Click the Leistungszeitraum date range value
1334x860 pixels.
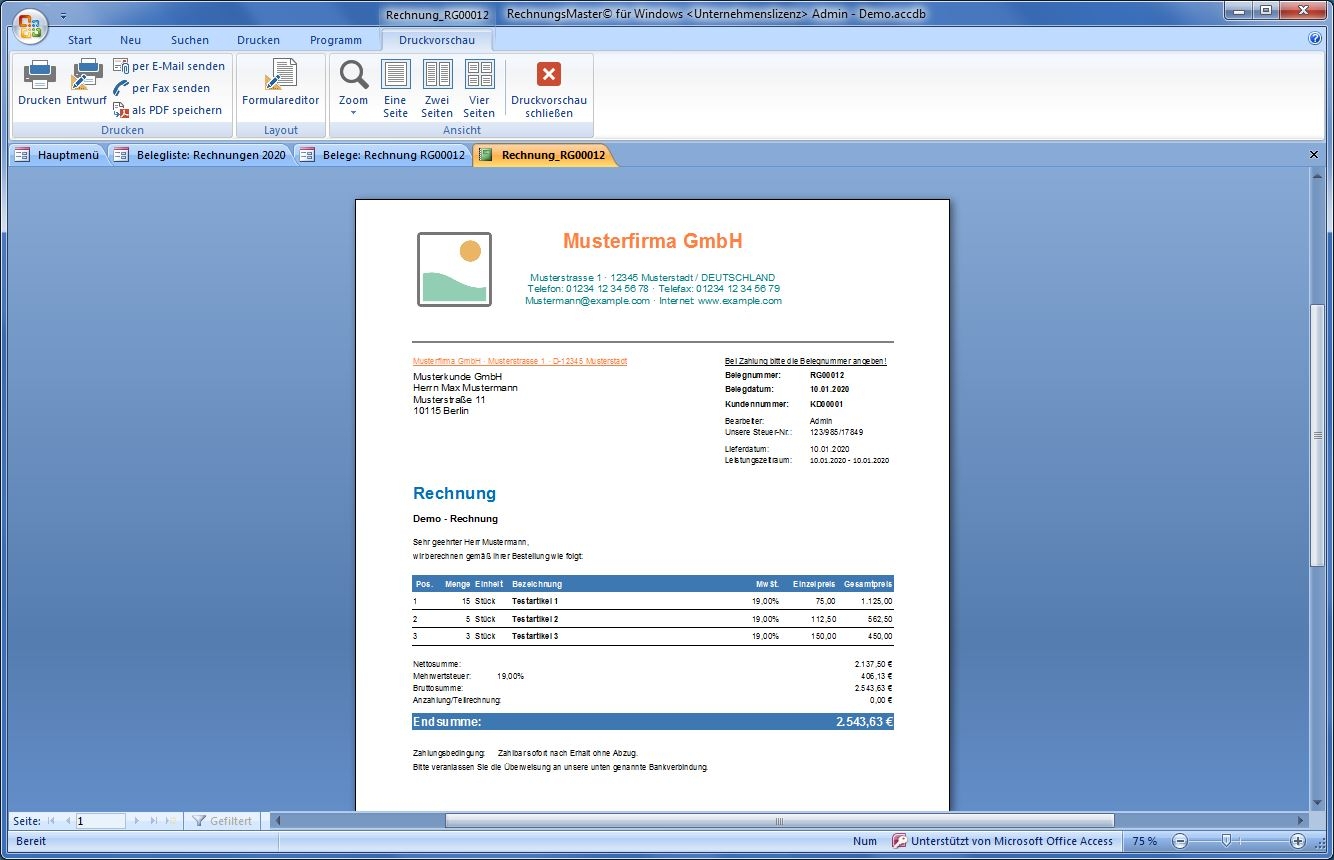pos(849,461)
